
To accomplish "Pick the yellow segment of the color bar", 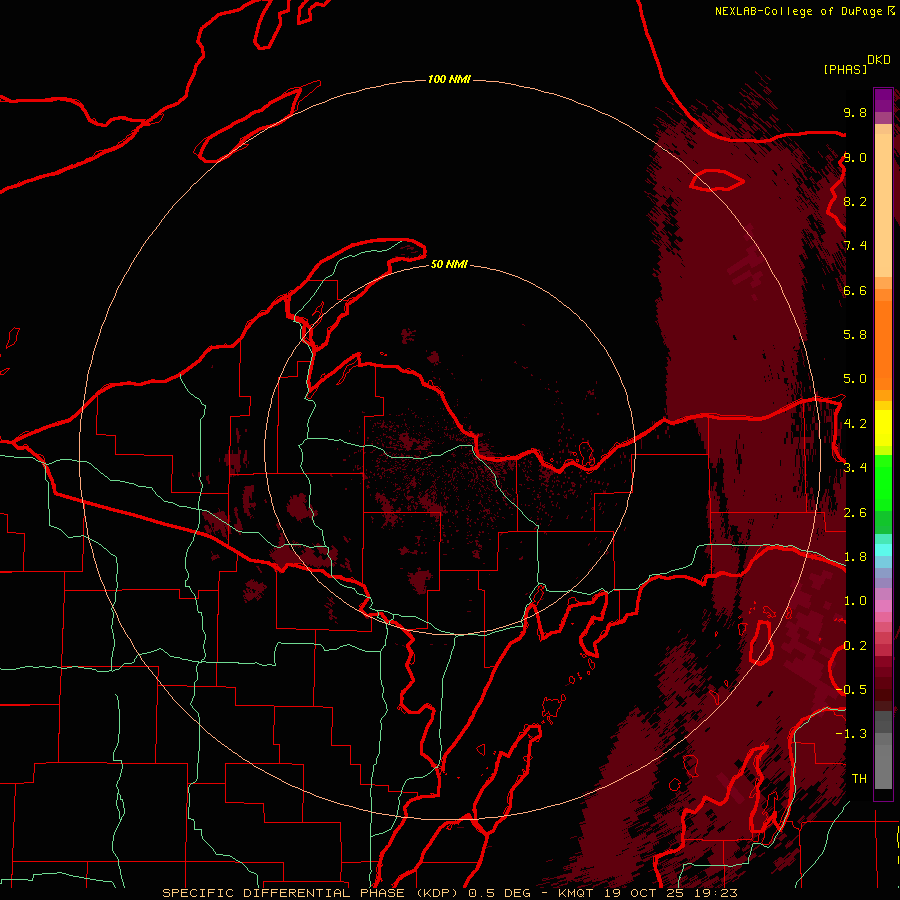I will coord(883,428).
